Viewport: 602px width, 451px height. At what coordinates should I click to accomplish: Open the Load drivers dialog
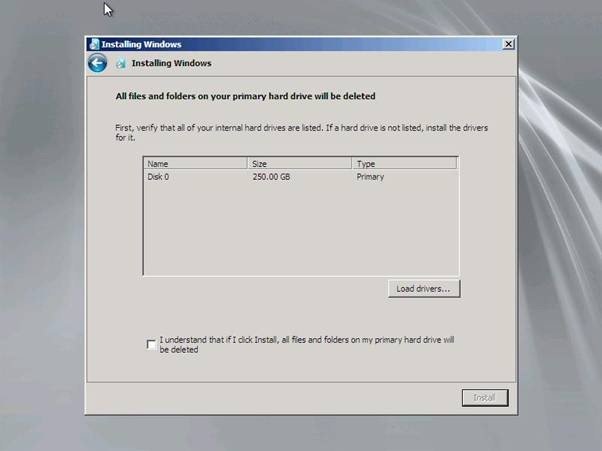click(x=423, y=289)
